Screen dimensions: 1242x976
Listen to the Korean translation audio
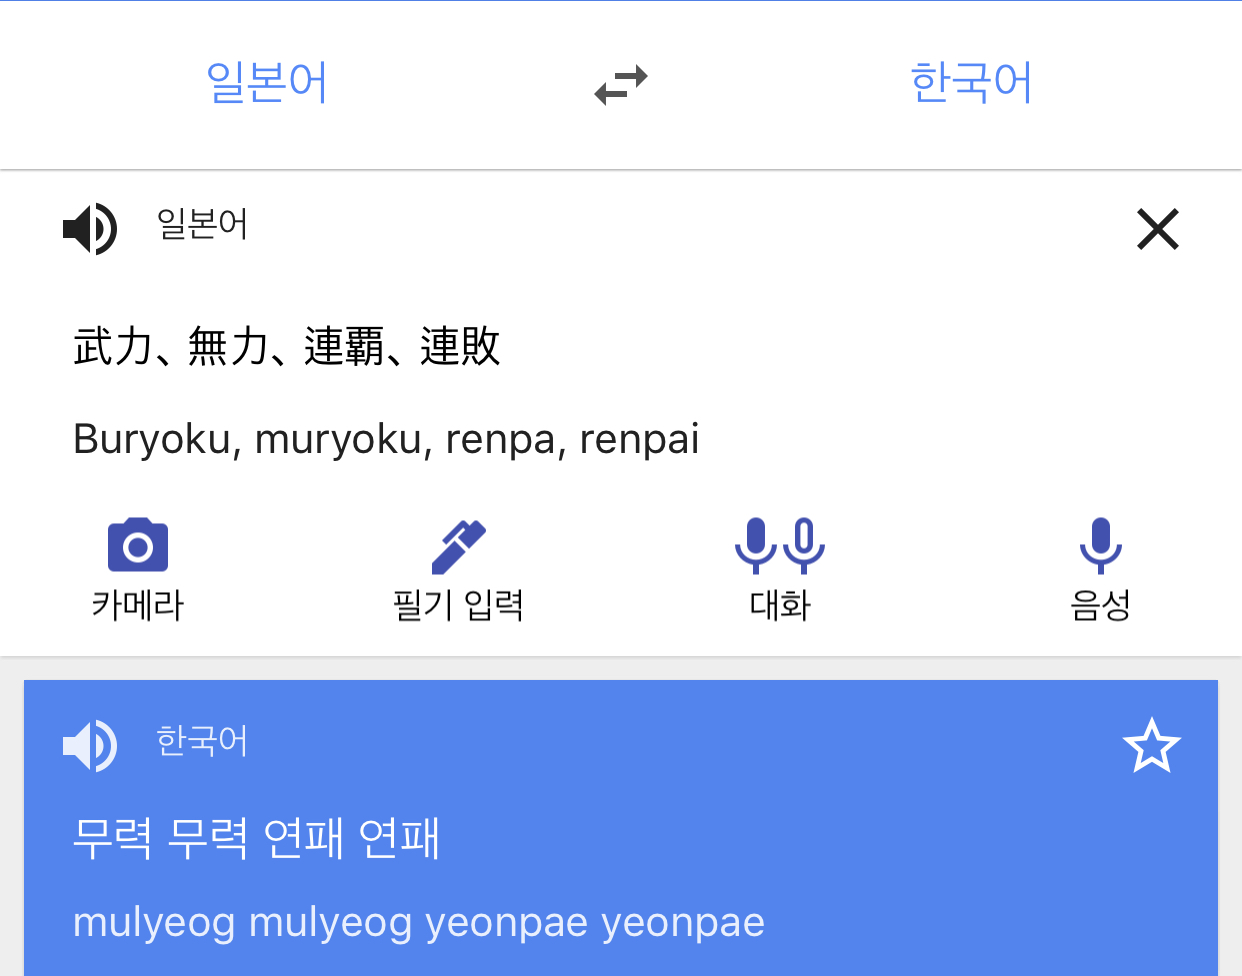pyautogui.click(x=90, y=745)
